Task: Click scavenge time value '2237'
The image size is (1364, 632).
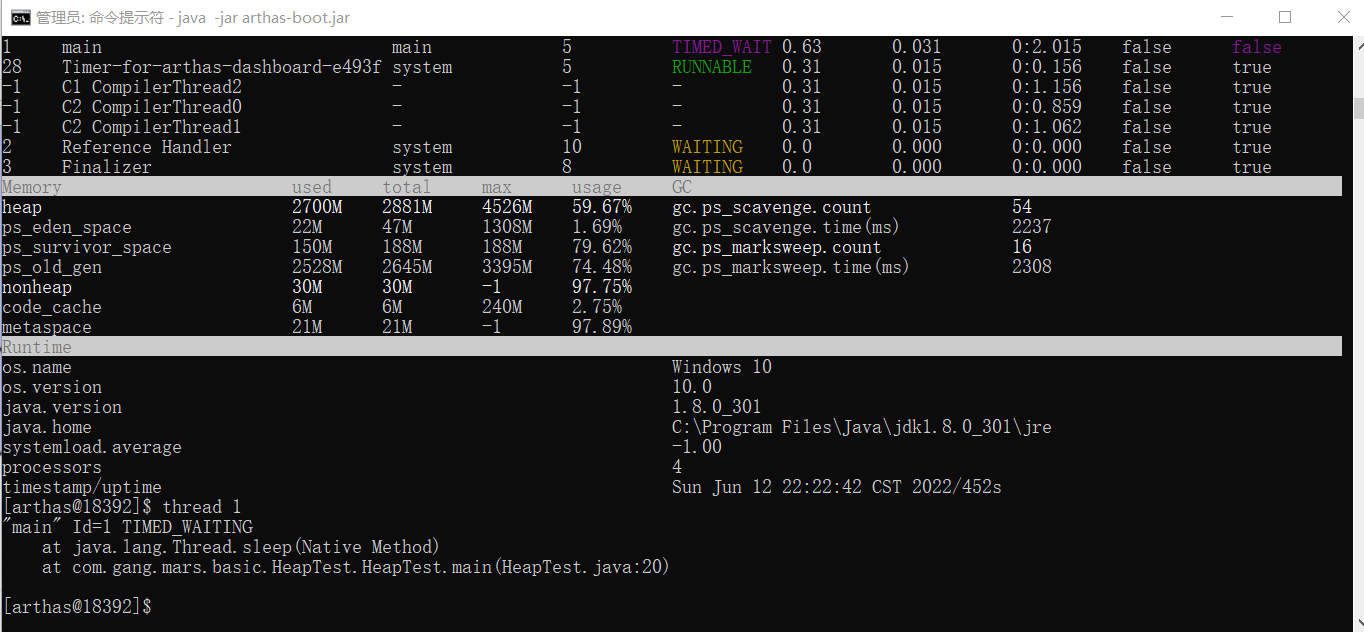Action: [1032, 227]
